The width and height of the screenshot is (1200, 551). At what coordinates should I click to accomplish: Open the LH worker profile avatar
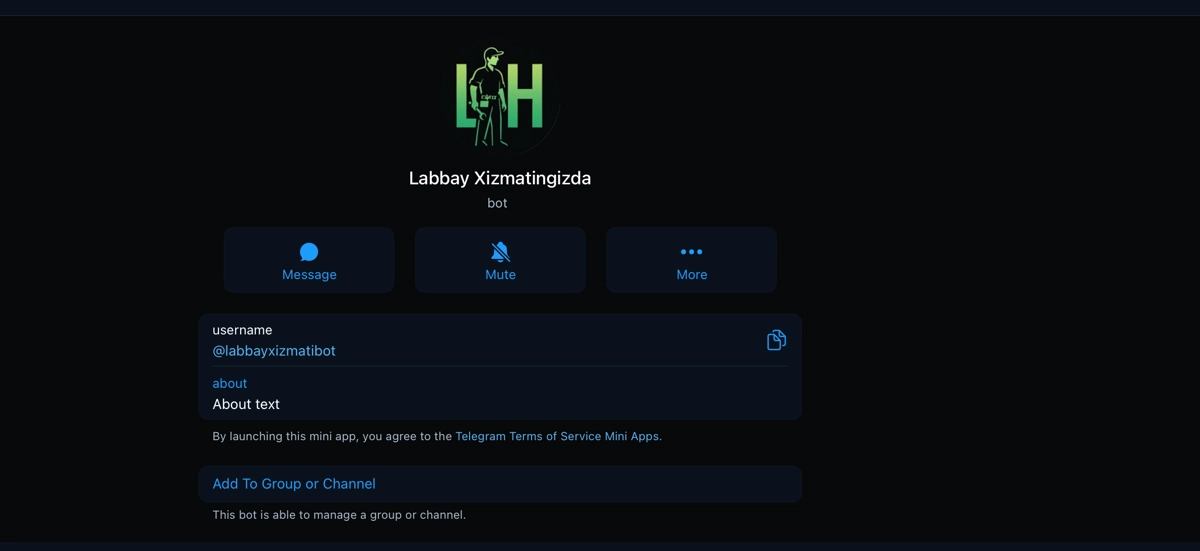(x=500, y=97)
